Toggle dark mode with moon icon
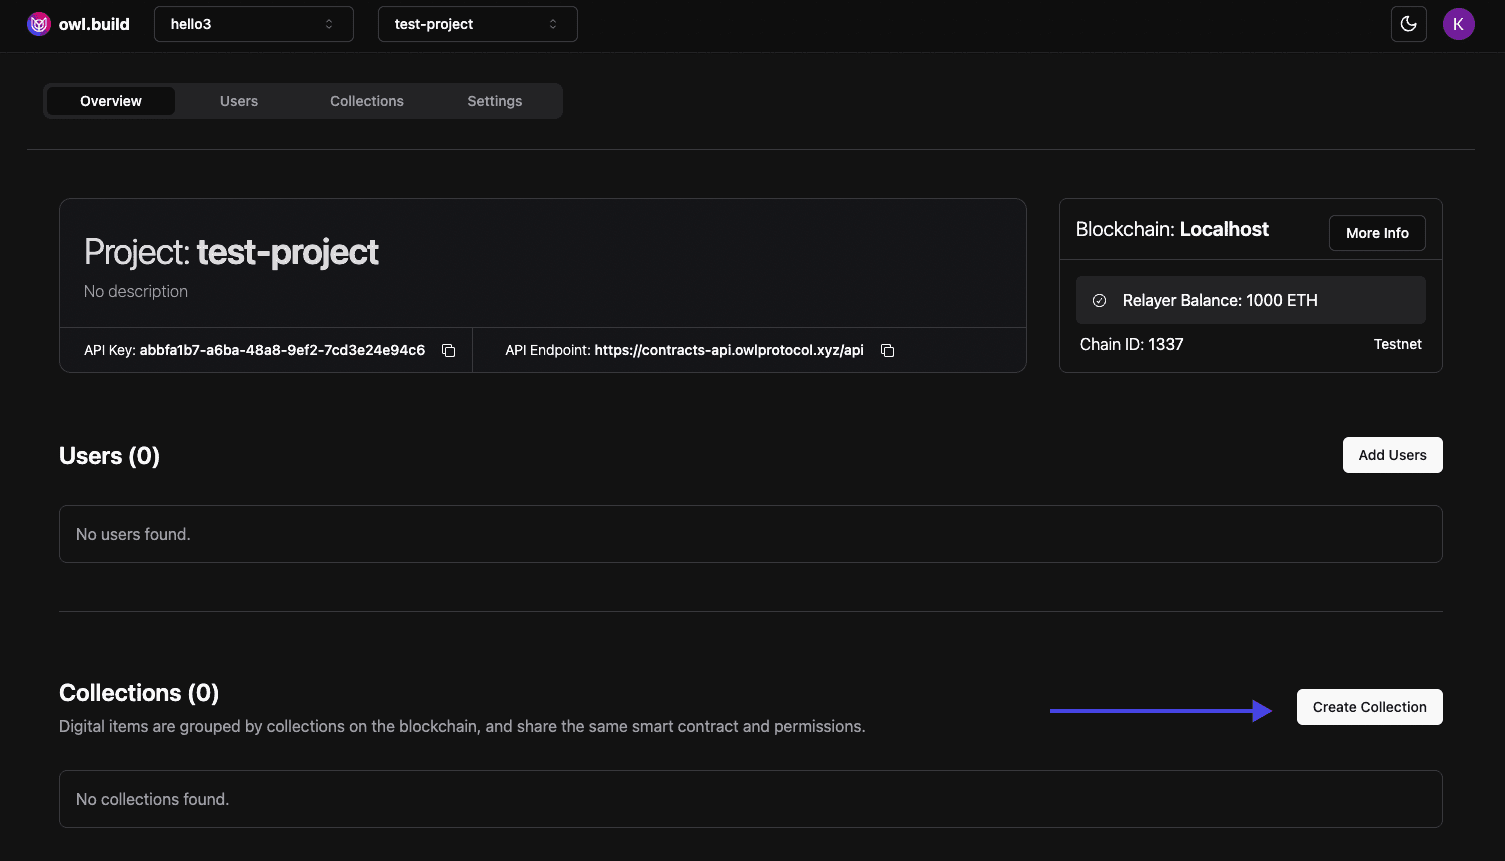The width and height of the screenshot is (1505, 861). (1408, 24)
